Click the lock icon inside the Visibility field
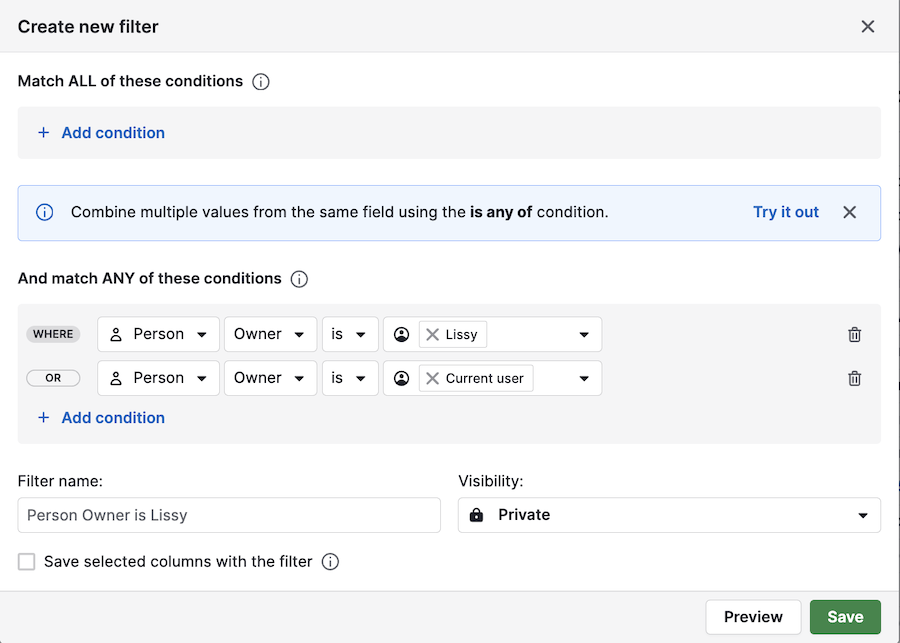The image size is (900, 643). pyautogui.click(x=477, y=515)
